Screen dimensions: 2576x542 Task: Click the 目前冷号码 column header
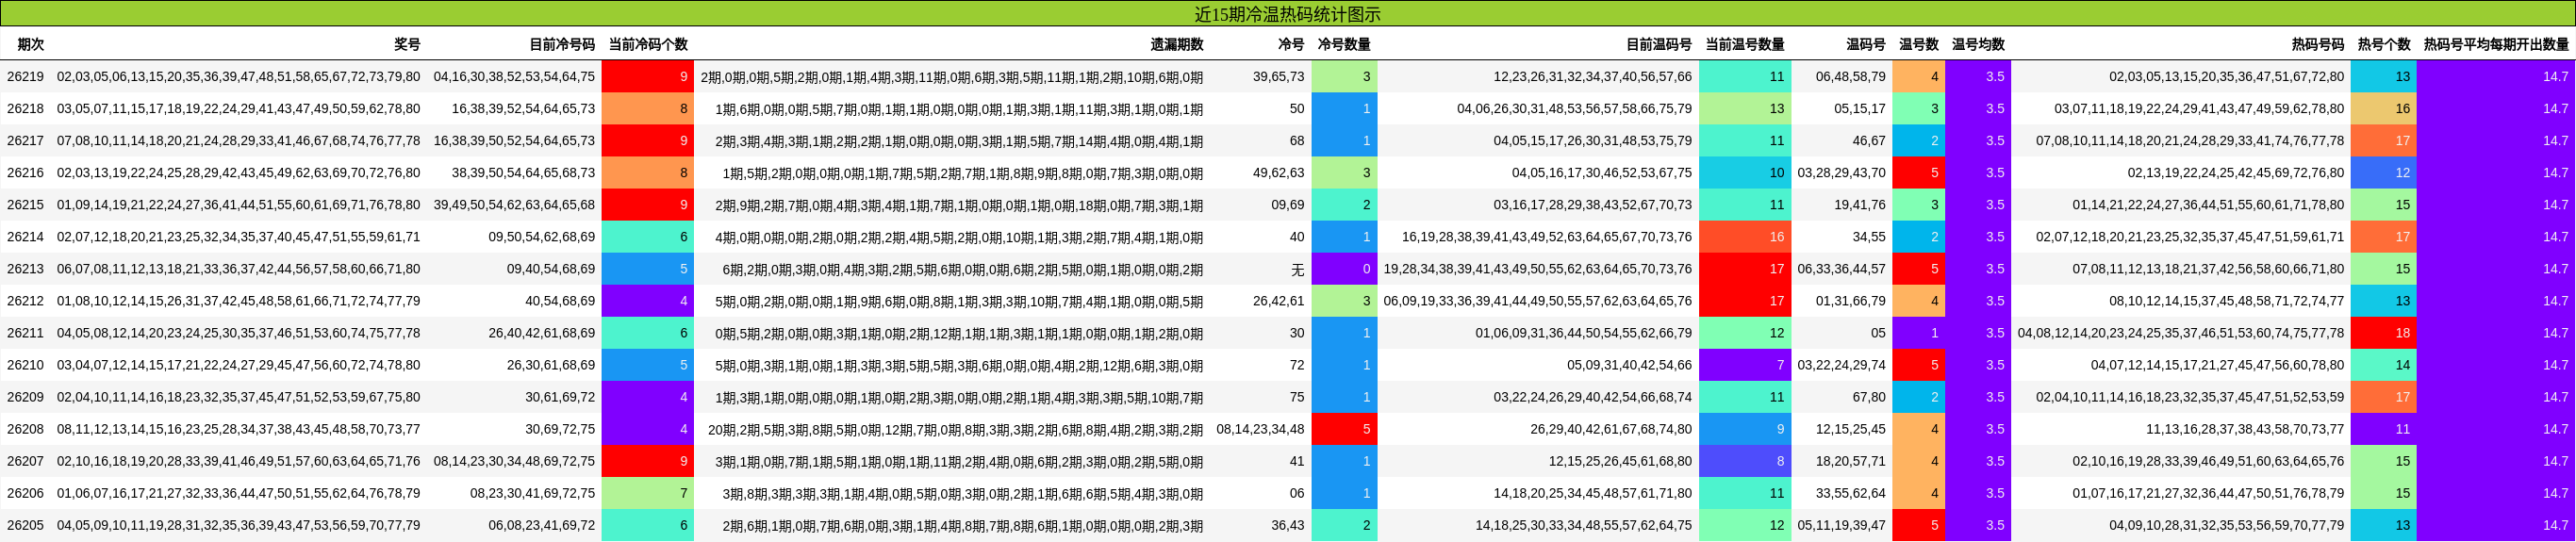click(562, 45)
